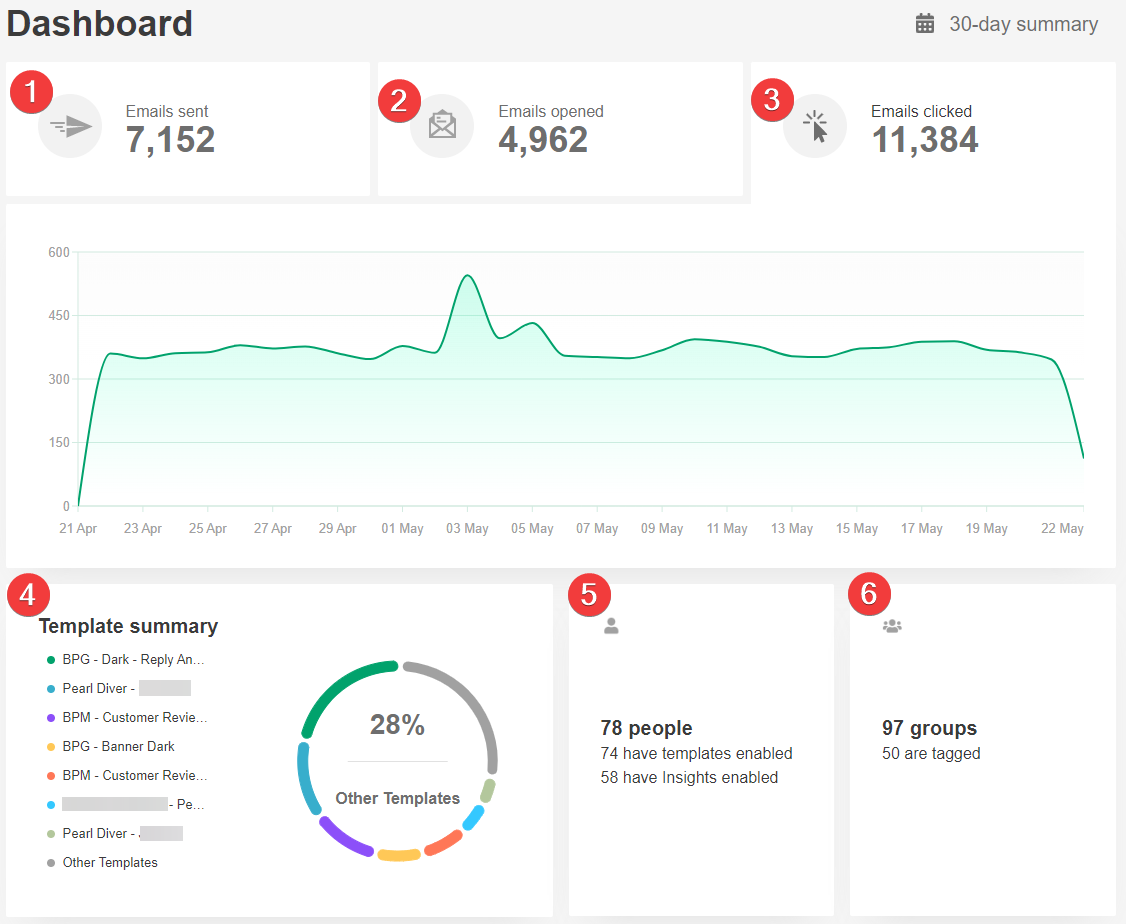
Task: Click the calendar icon beside 30-day summary
Action: 925,24
